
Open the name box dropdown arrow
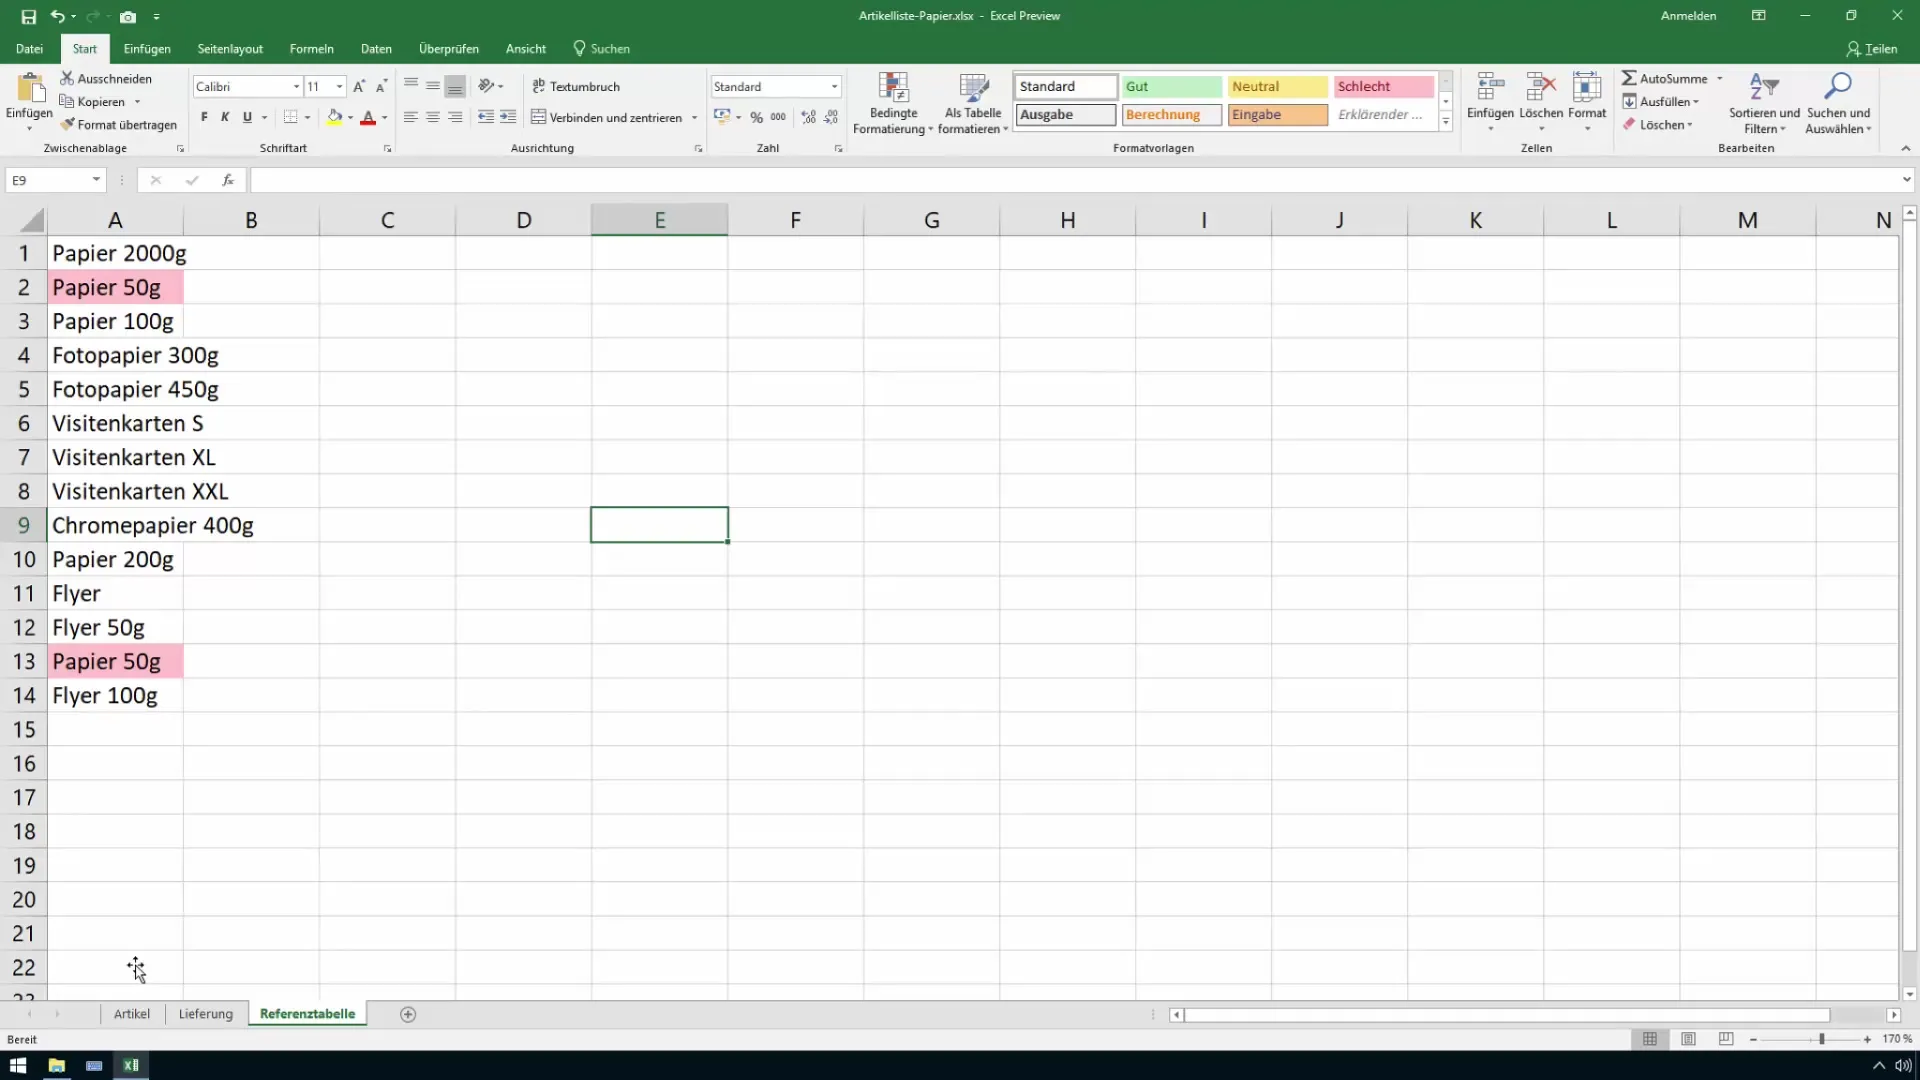[96, 180]
